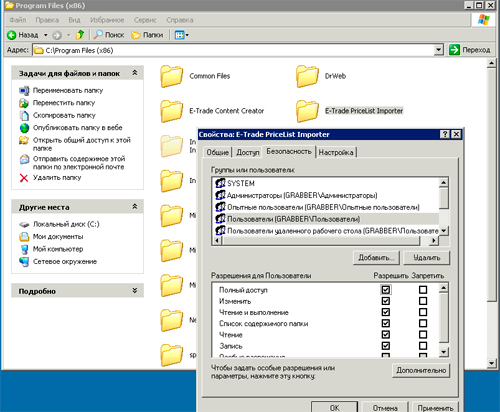Click Переименовать папку task icon

click(x=24, y=90)
